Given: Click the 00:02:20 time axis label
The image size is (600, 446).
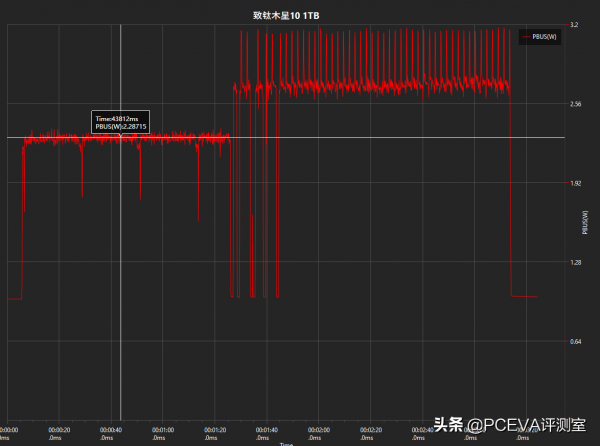Looking at the screenshot, I should click(369, 432).
